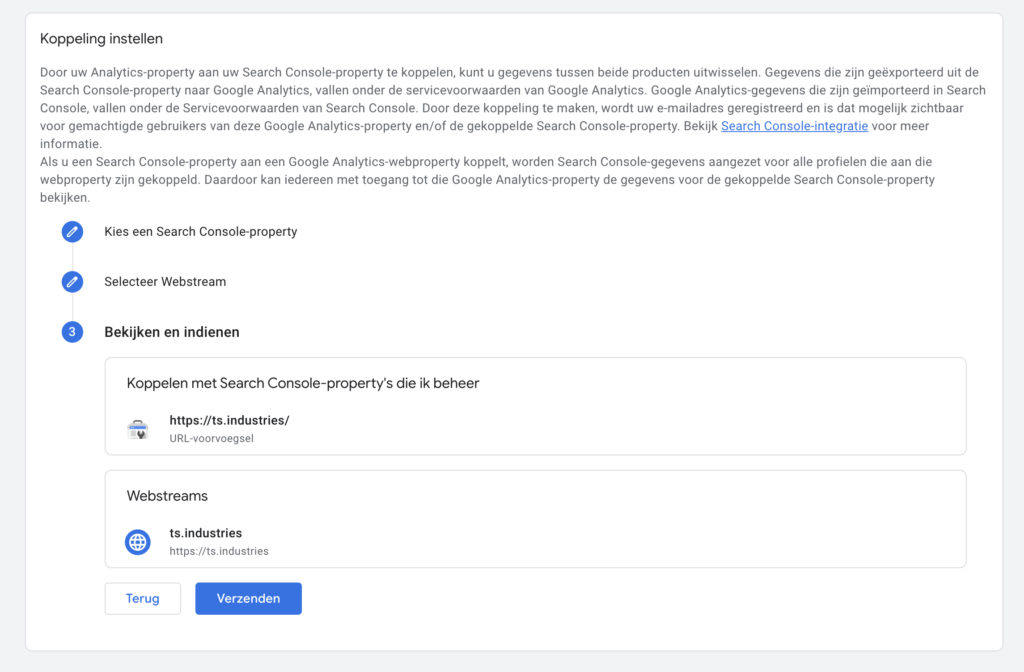Viewport: 1024px width, 672px height.
Task: Open the Search Console-integratie link
Action: (x=794, y=125)
